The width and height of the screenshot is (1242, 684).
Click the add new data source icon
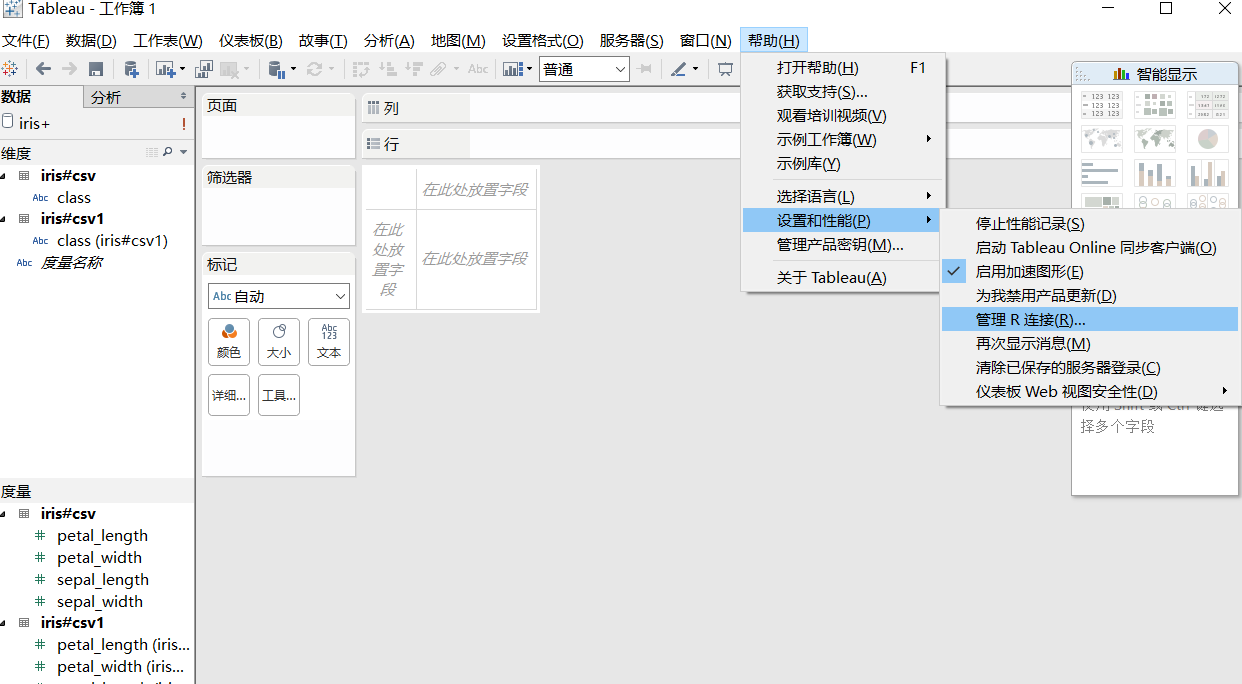coord(131,69)
